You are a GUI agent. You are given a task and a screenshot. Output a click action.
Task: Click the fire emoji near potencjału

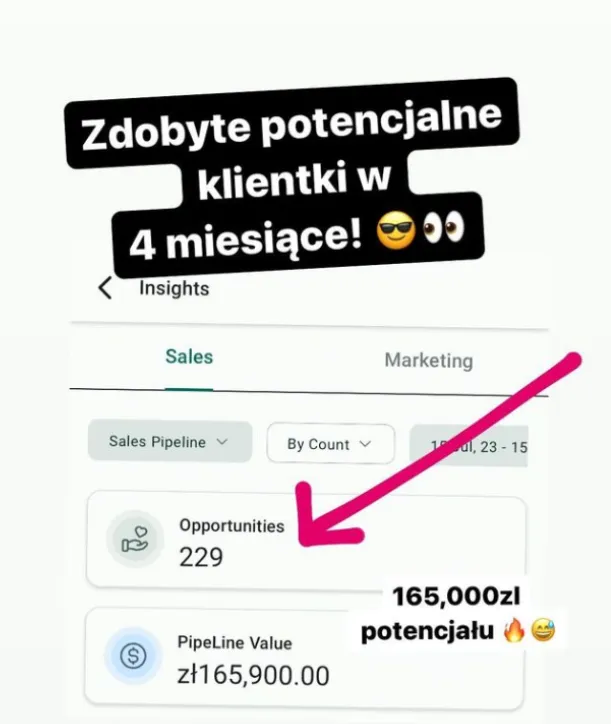tap(514, 631)
